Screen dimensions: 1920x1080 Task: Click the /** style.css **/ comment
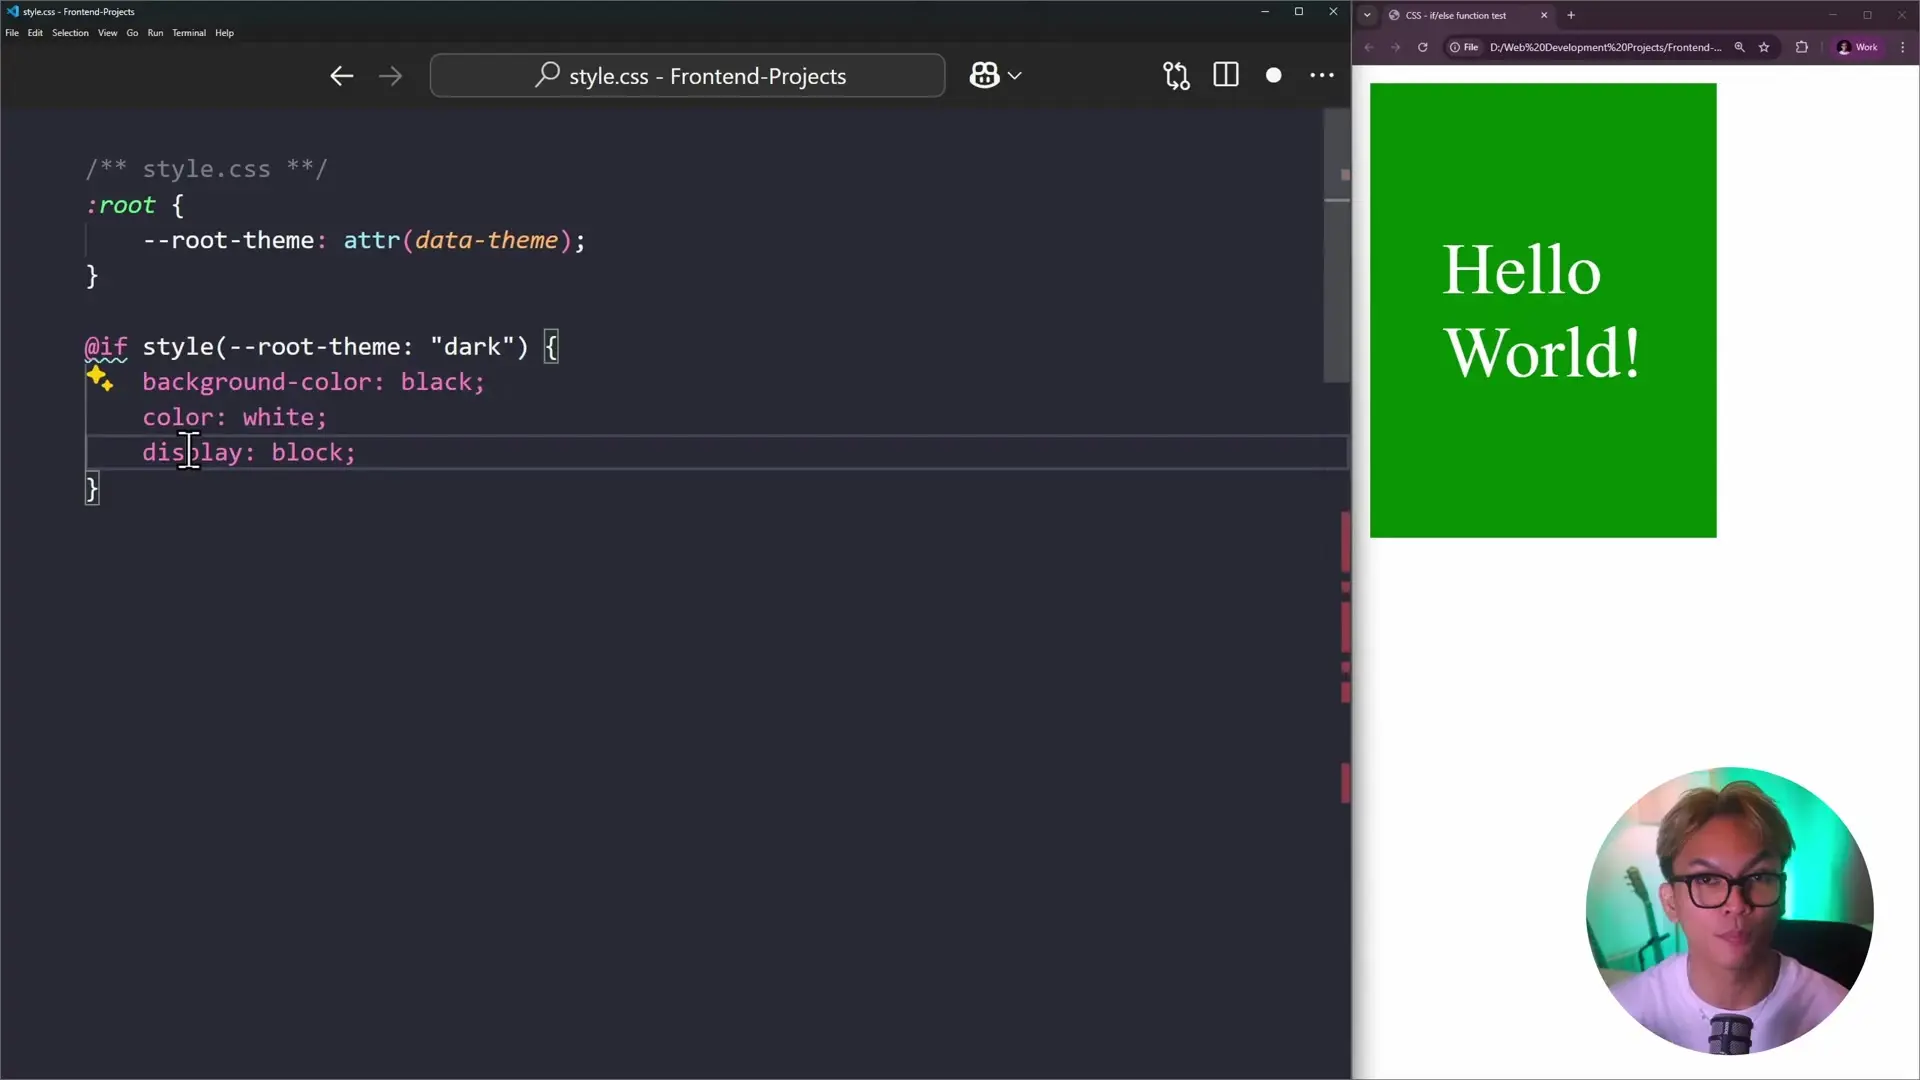pyautogui.click(x=206, y=169)
